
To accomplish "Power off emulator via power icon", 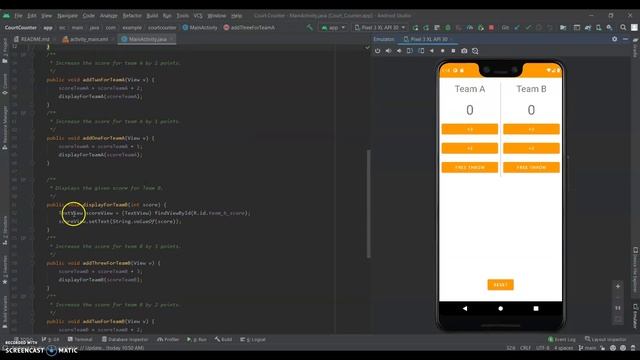I will [x=378, y=51].
